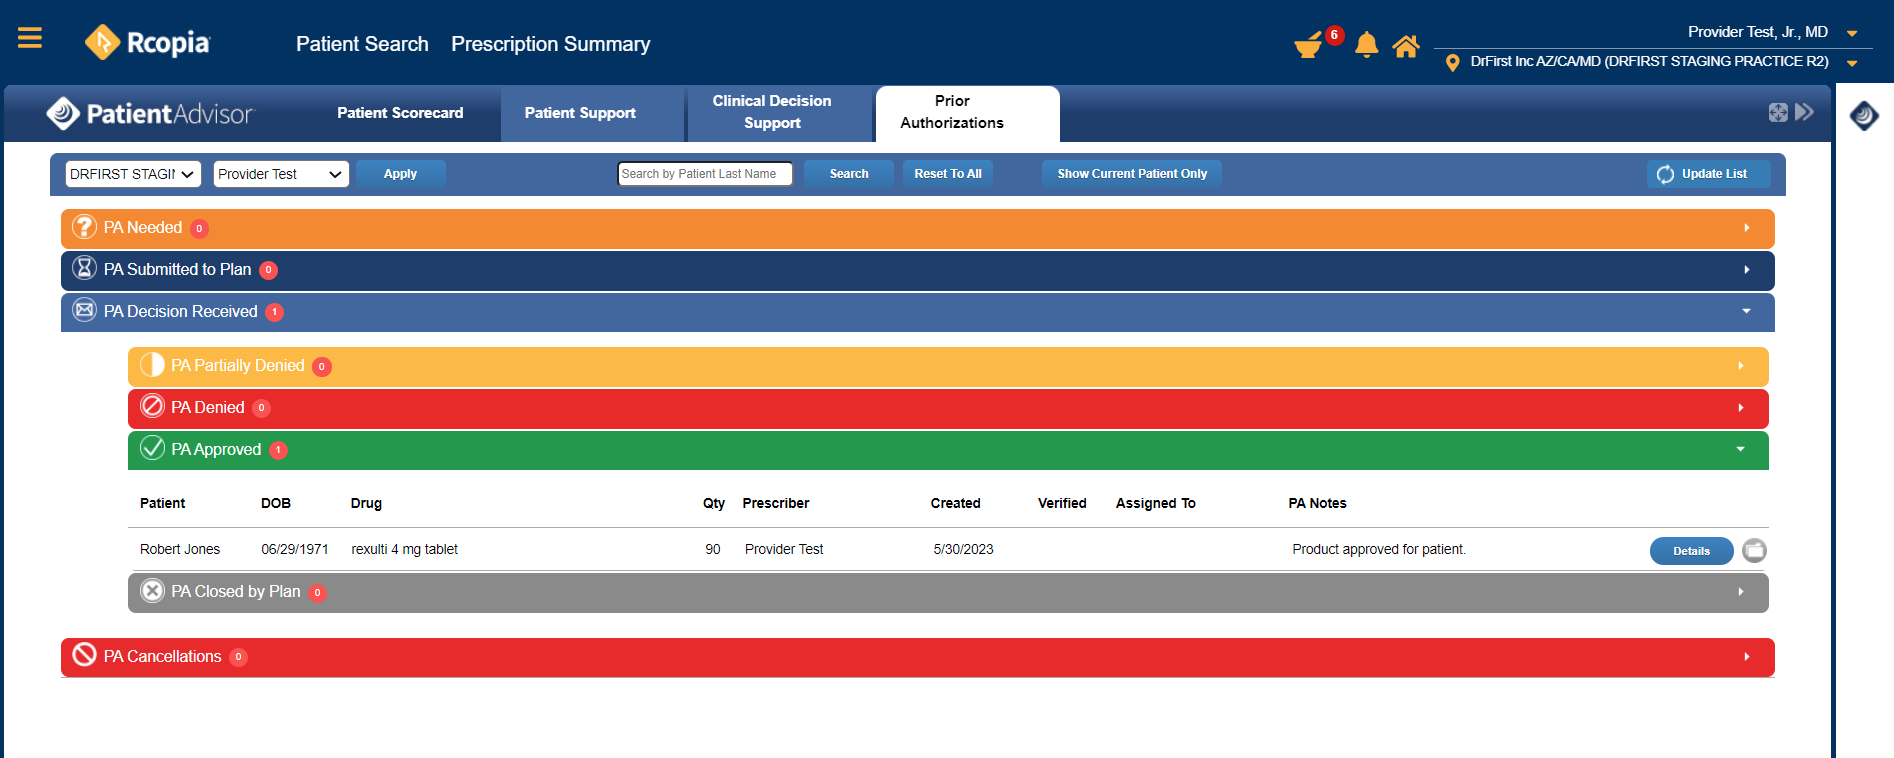Click the PA Denied prohibited icon
The height and width of the screenshot is (758, 1894).
152,406
